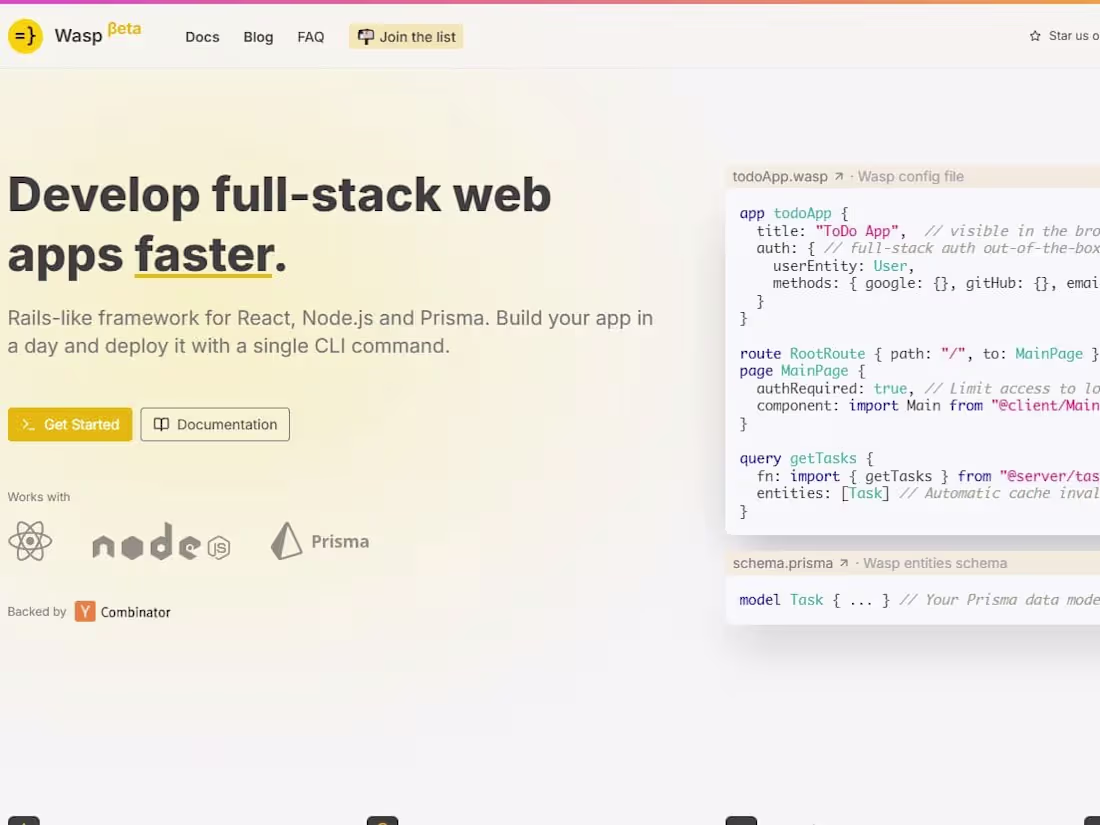
Task: Click the yellow Wasp logo icon
Action: [x=24, y=36]
